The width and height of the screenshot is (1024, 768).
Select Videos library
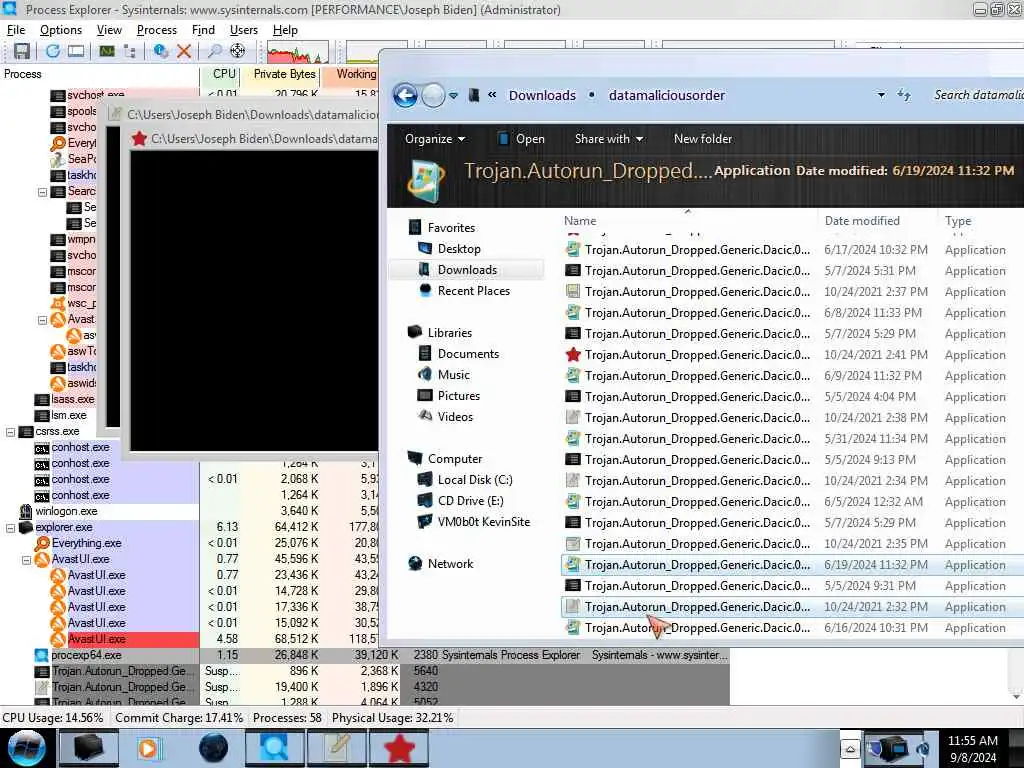tap(455, 417)
